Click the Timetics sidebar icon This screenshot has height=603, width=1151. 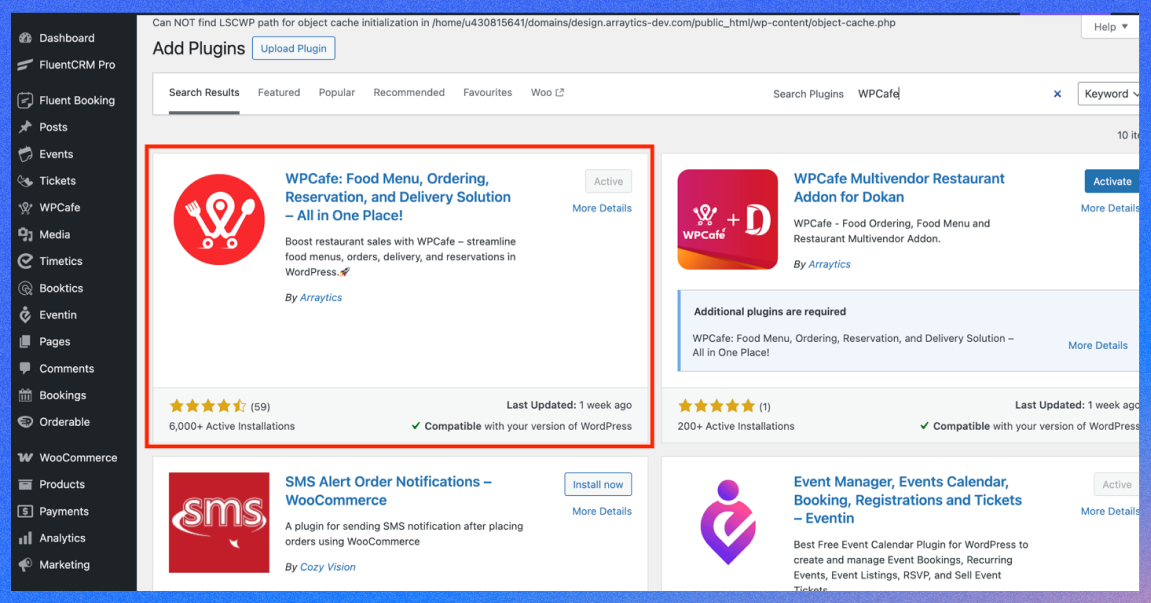pos(26,261)
